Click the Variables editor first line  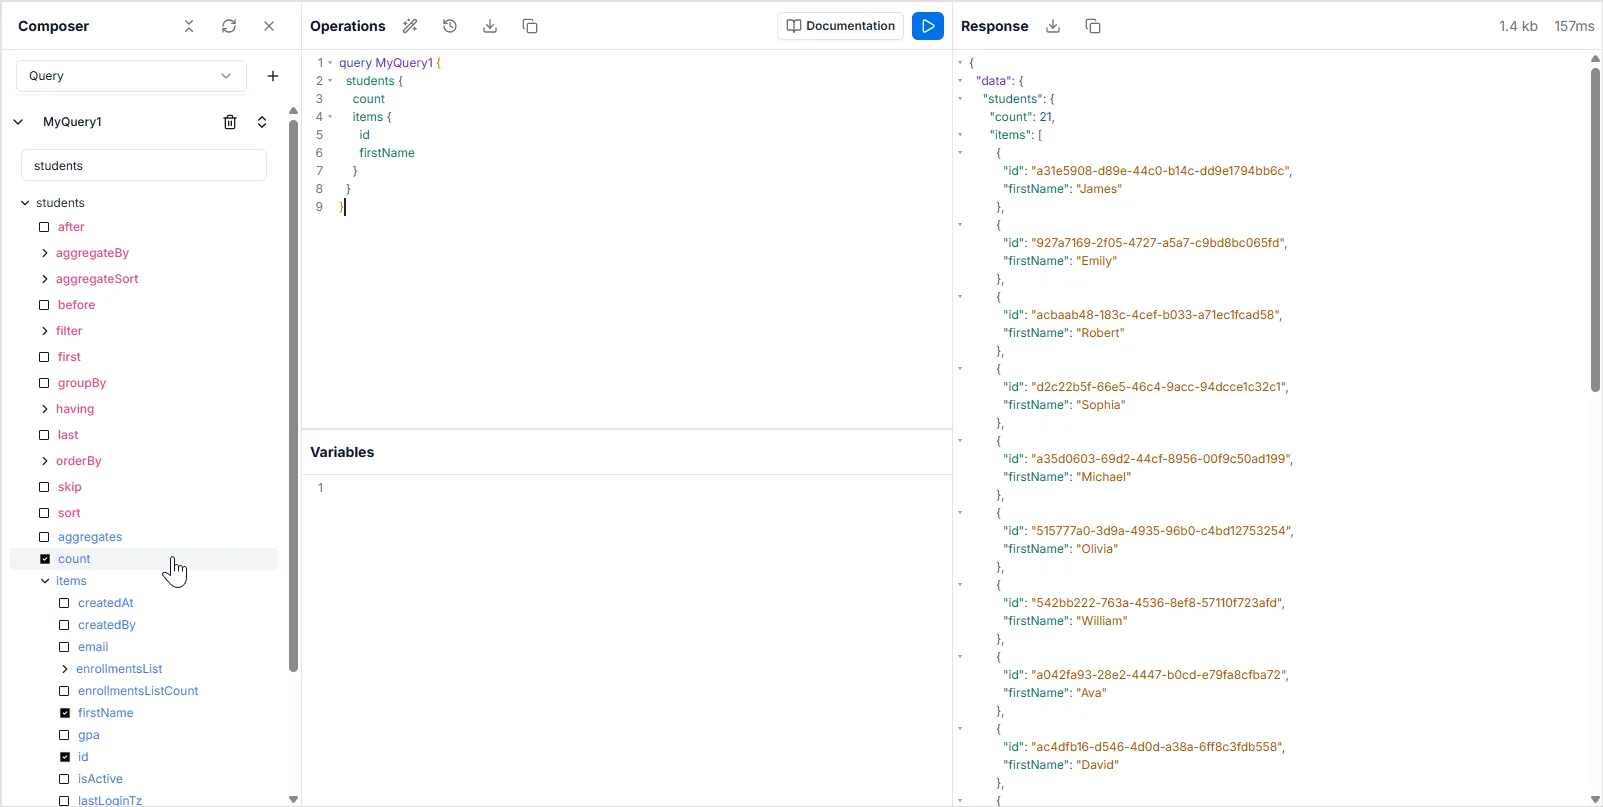(630, 488)
